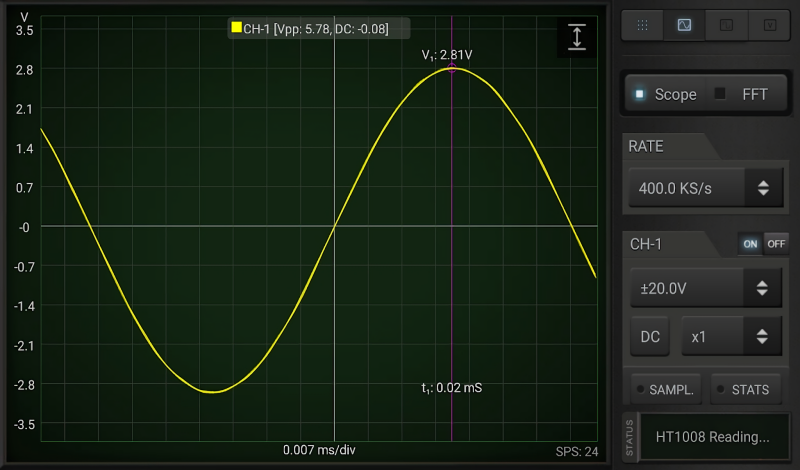Turn CH-1 ON
800x470 pixels.
pos(750,244)
